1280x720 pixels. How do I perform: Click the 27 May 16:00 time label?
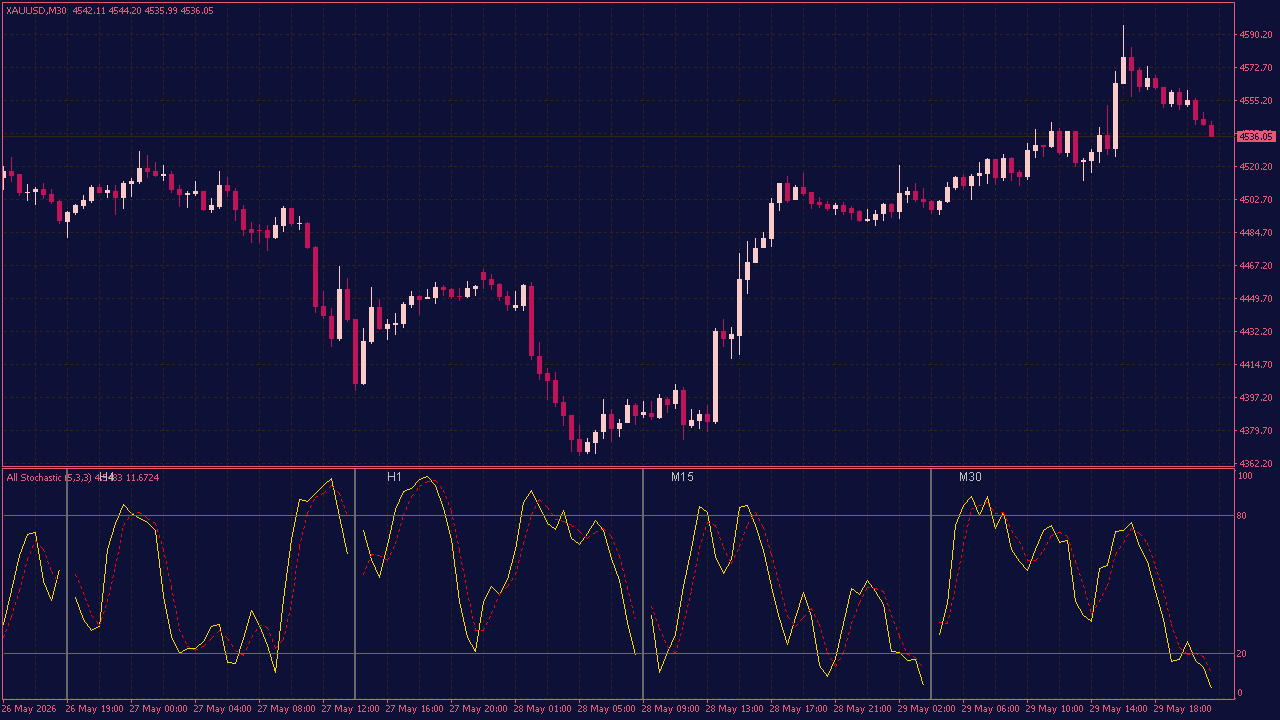[x=415, y=709]
